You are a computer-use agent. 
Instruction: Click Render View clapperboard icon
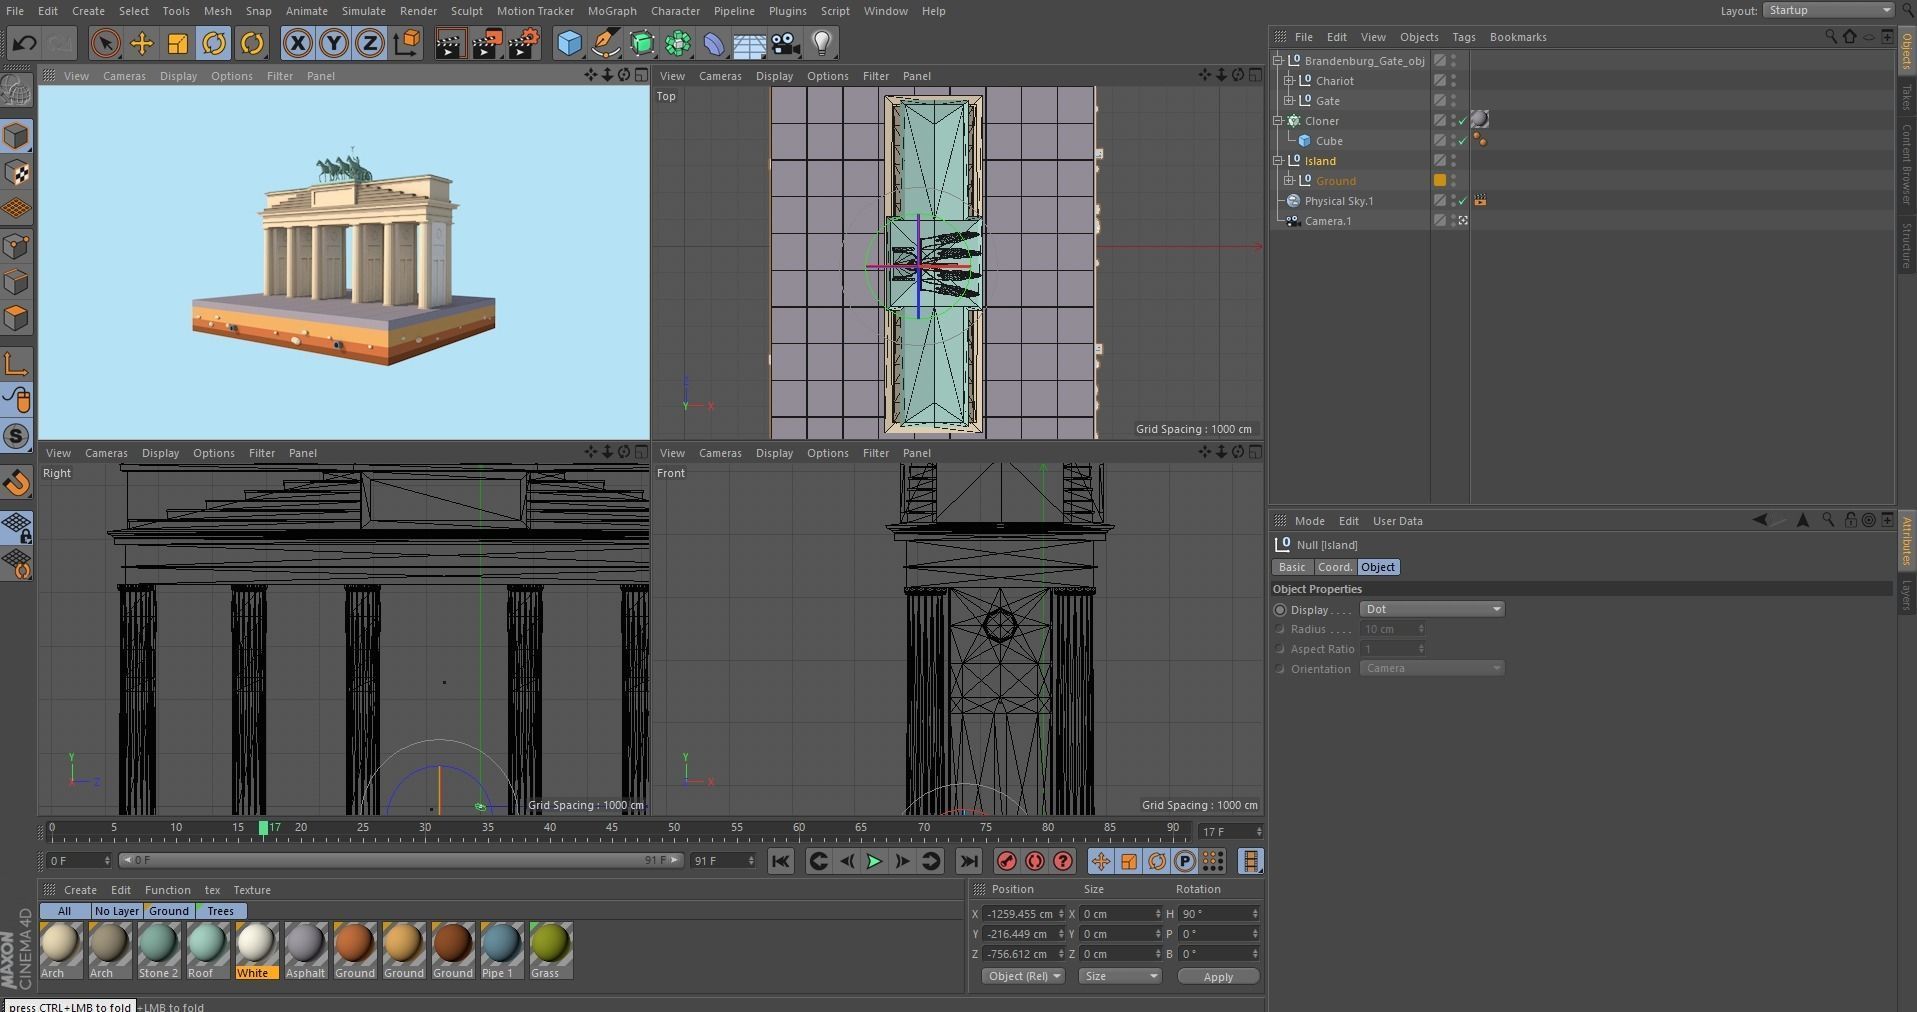[450, 43]
